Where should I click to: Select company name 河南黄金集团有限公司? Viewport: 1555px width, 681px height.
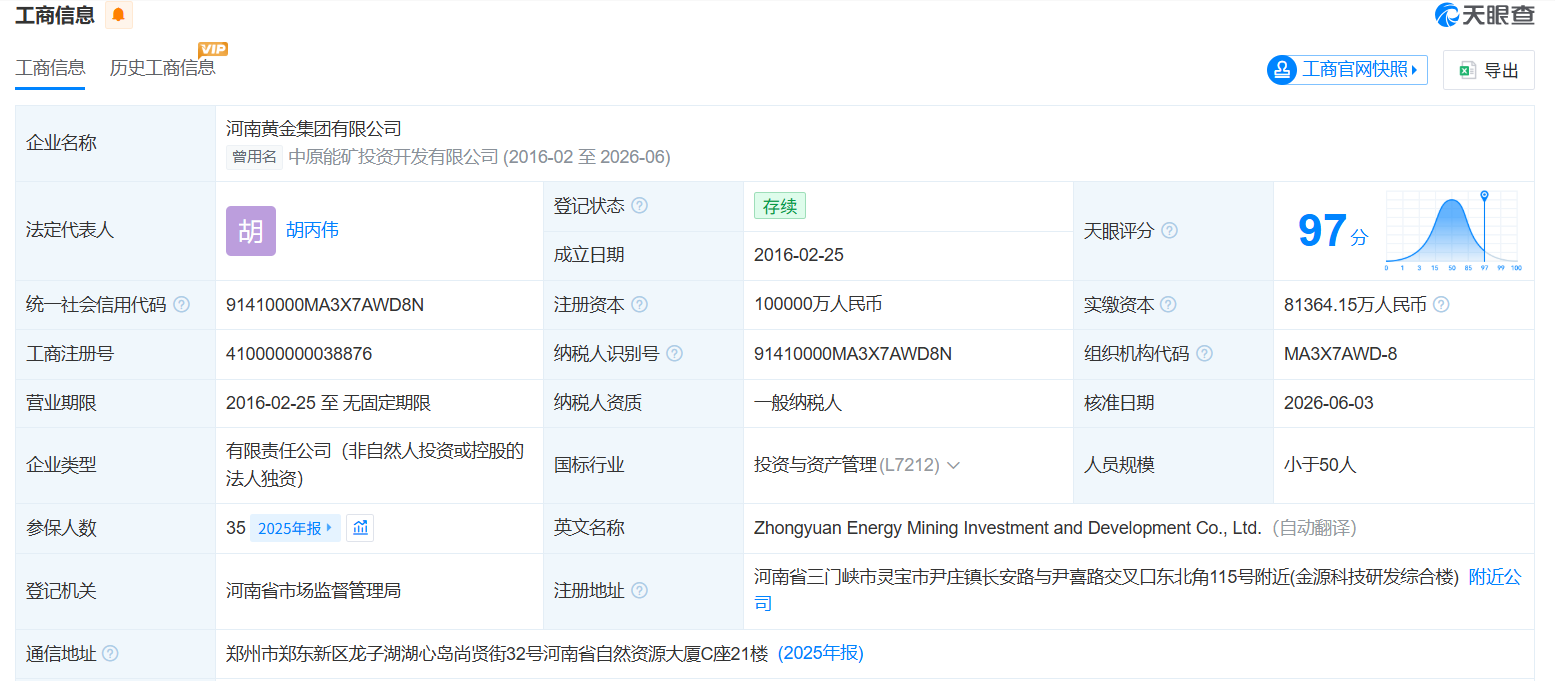tap(314, 129)
